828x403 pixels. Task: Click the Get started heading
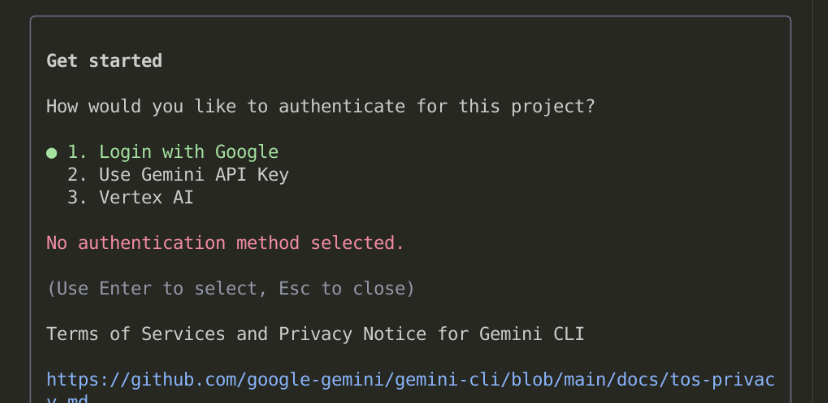click(104, 61)
